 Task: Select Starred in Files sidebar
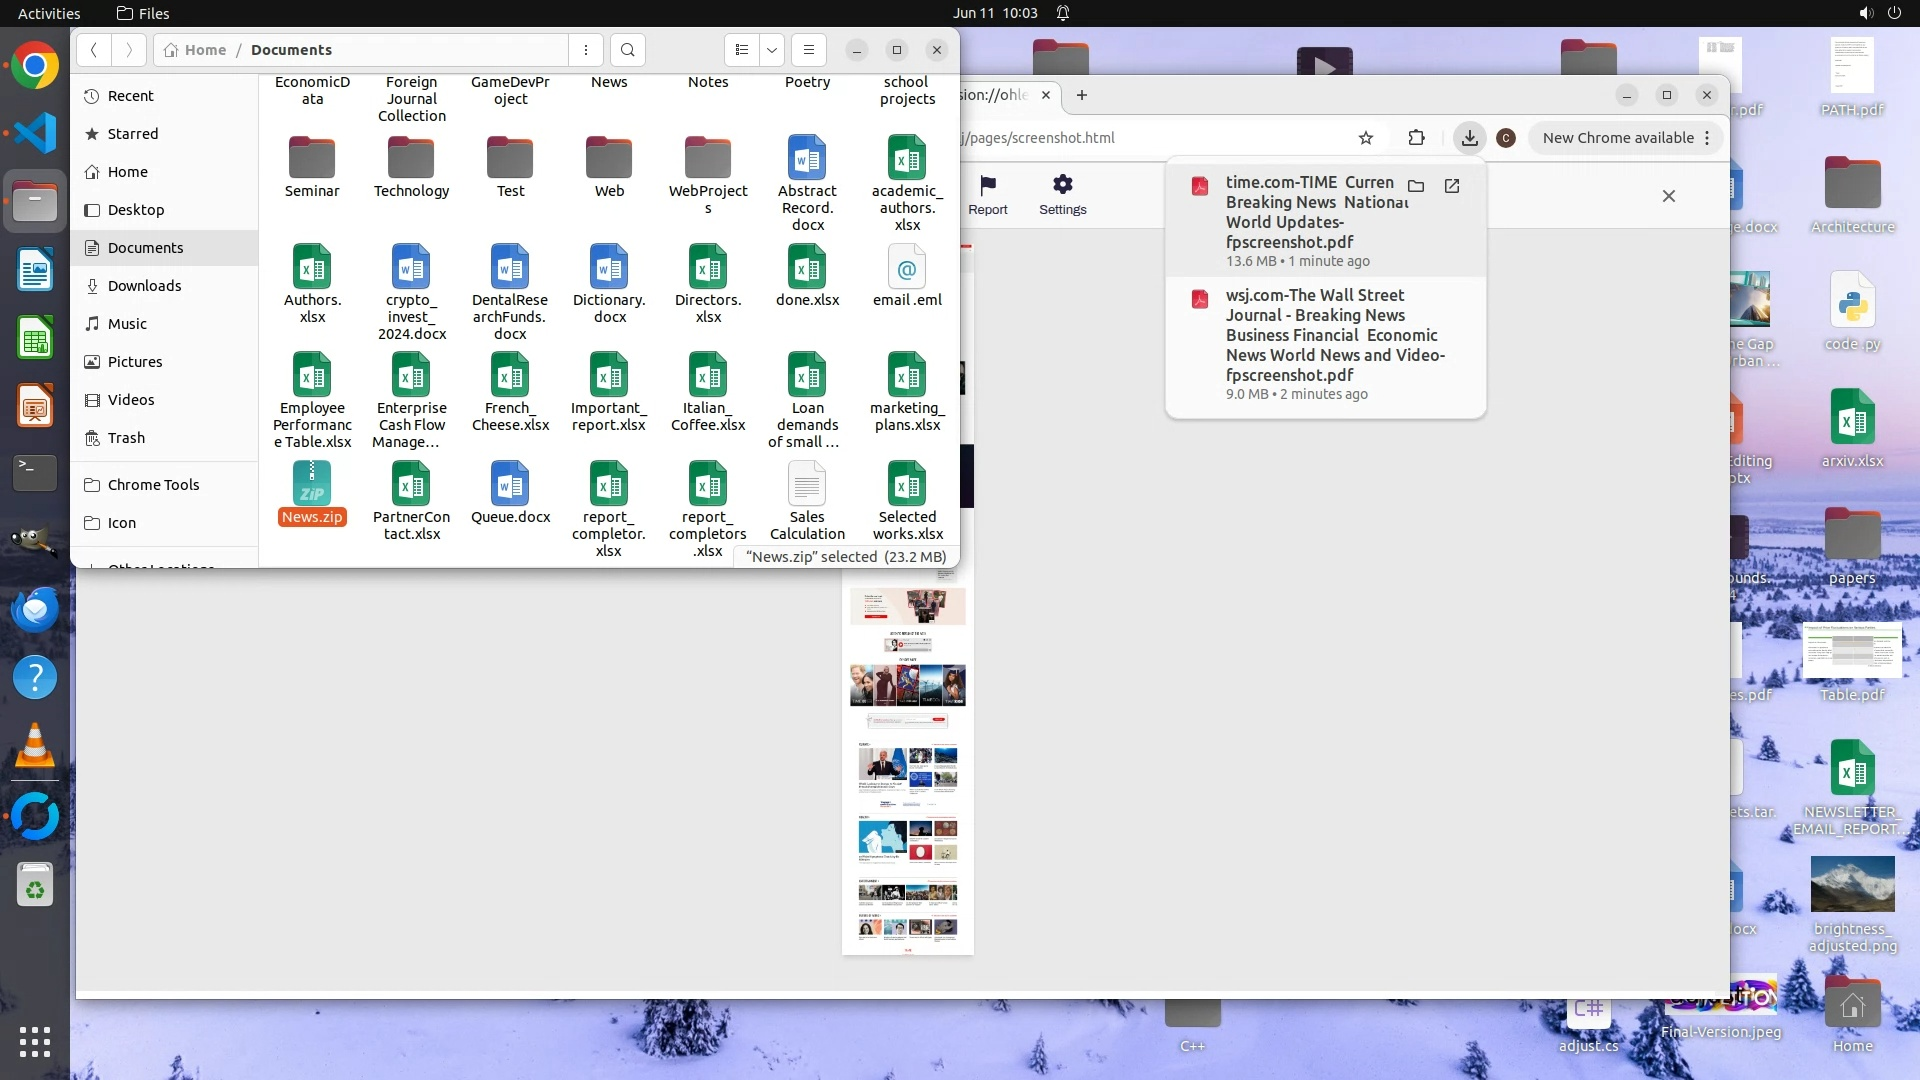[x=133, y=134]
